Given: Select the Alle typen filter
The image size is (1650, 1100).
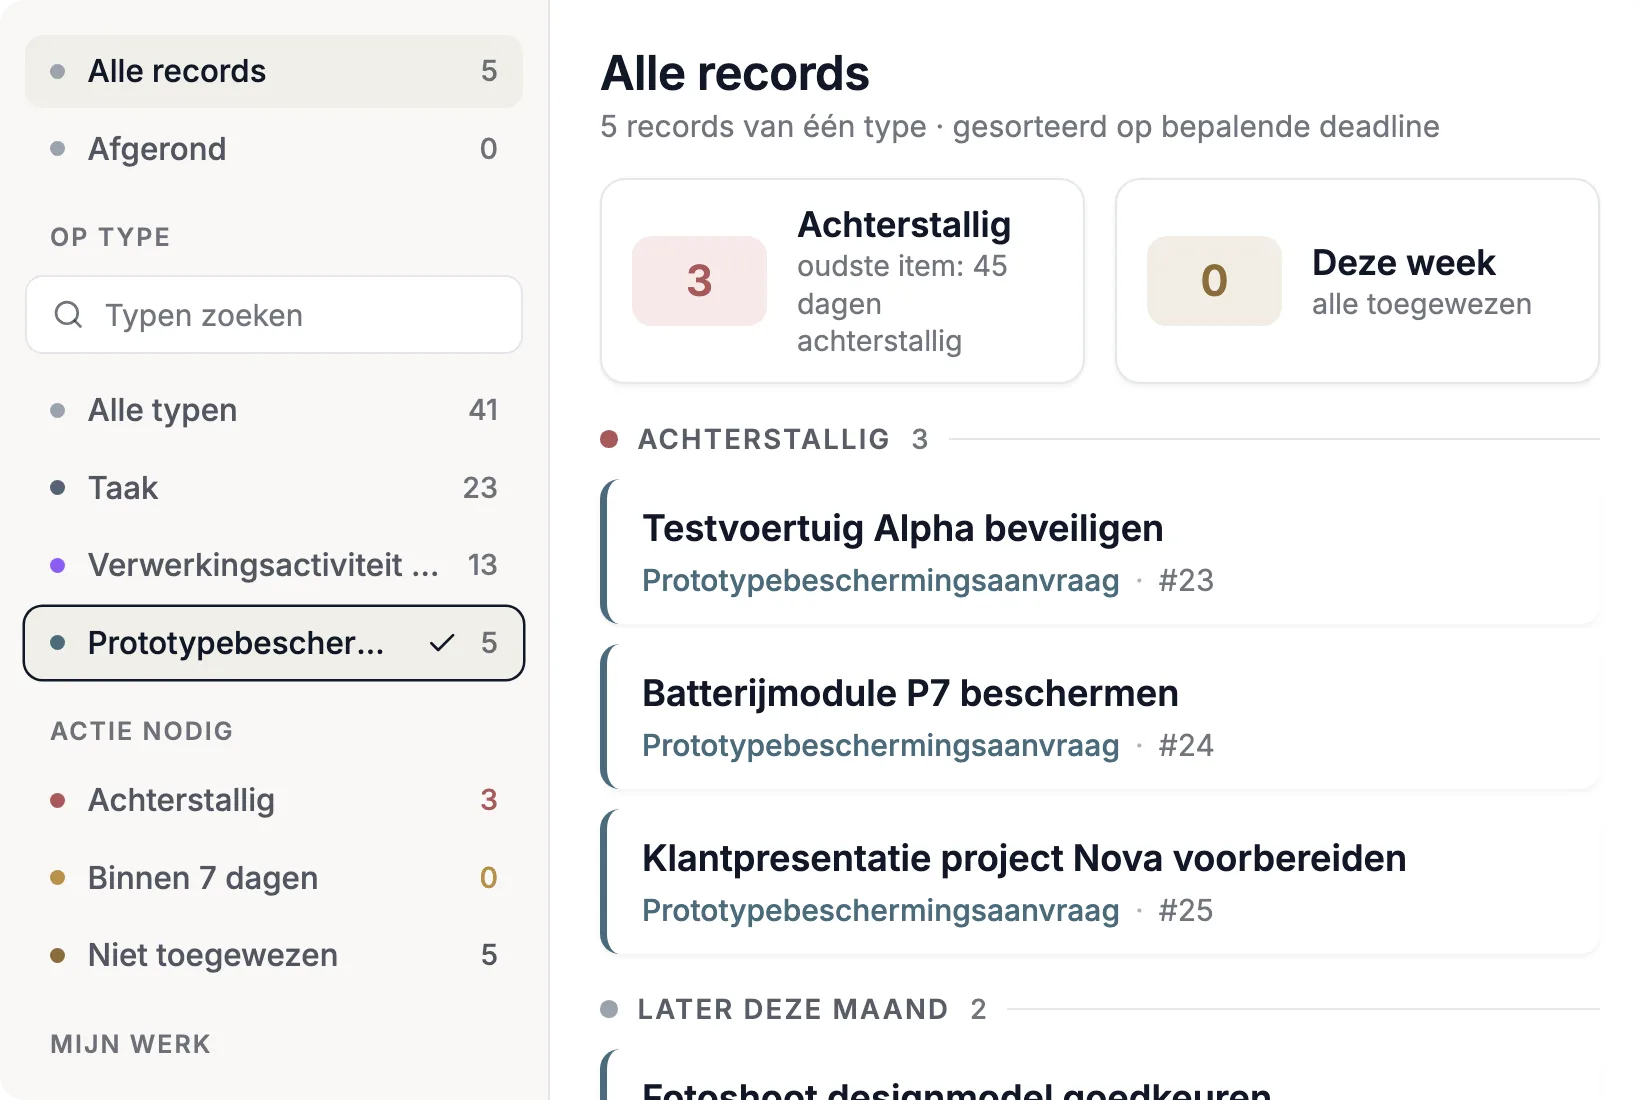Looking at the screenshot, I should click(273, 410).
